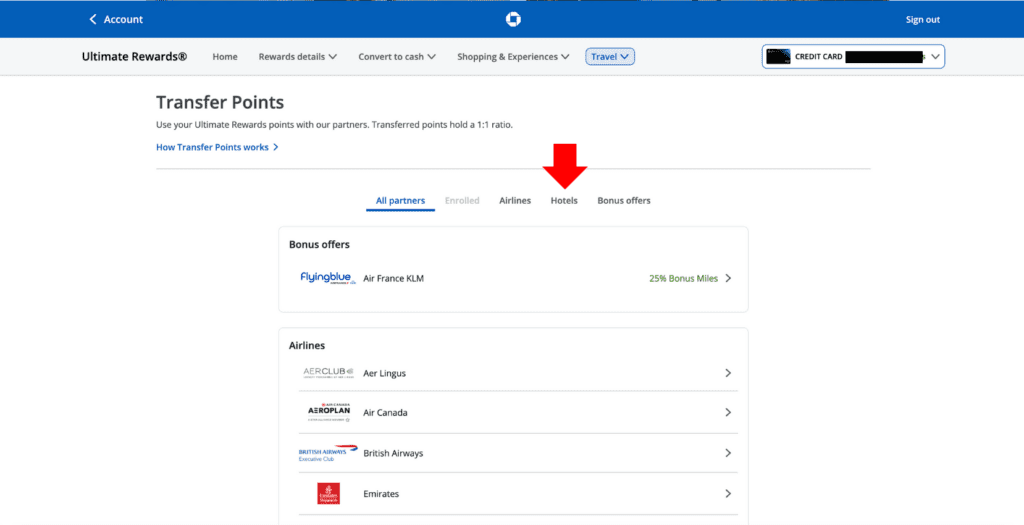Switch to the Airlines tab
The image size is (1024, 525).
515,200
